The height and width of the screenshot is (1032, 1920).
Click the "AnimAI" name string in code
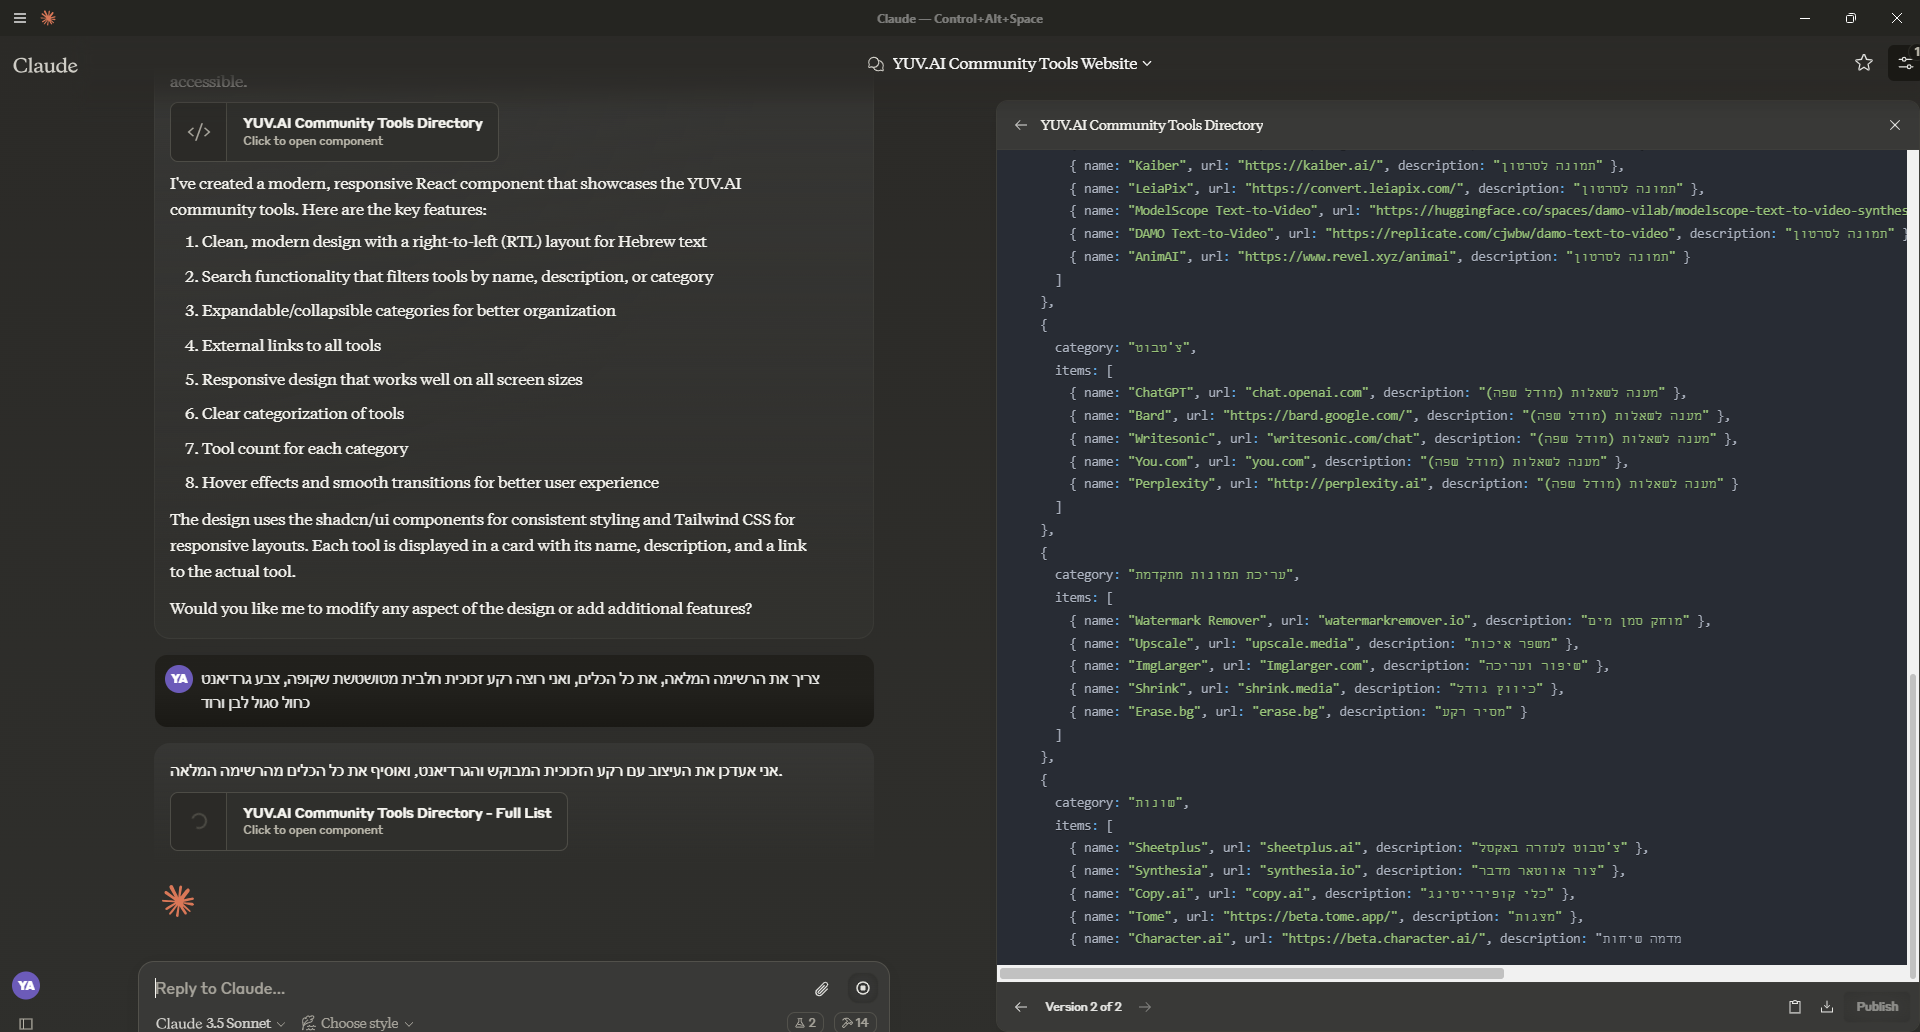(x=1156, y=257)
